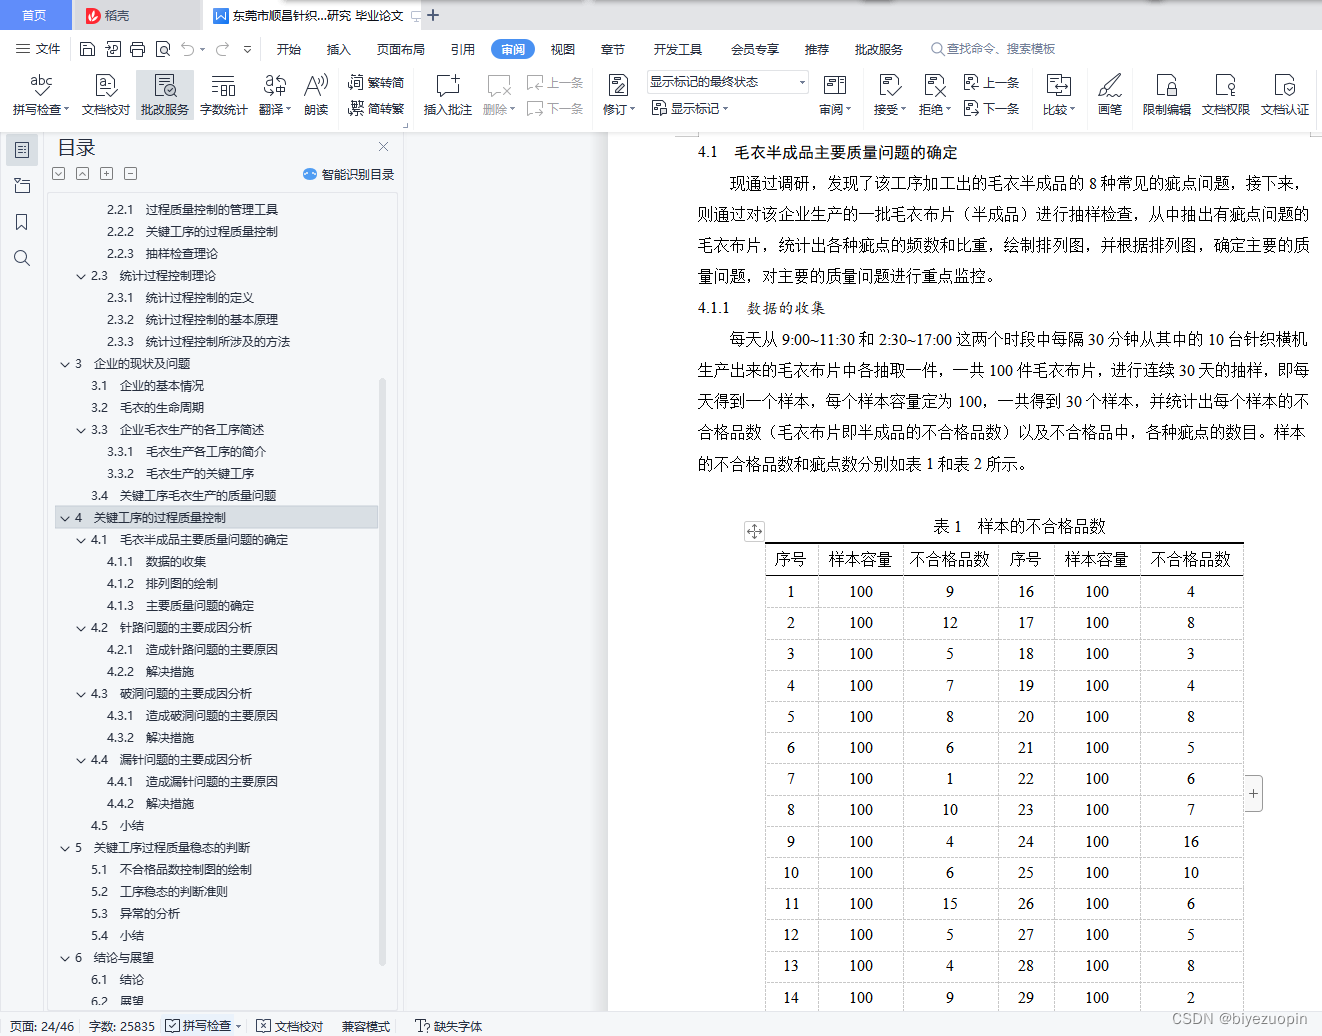Open 批改服务 ribbon button
Viewport: 1322px width, 1036px height.
(x=165, y=95)
